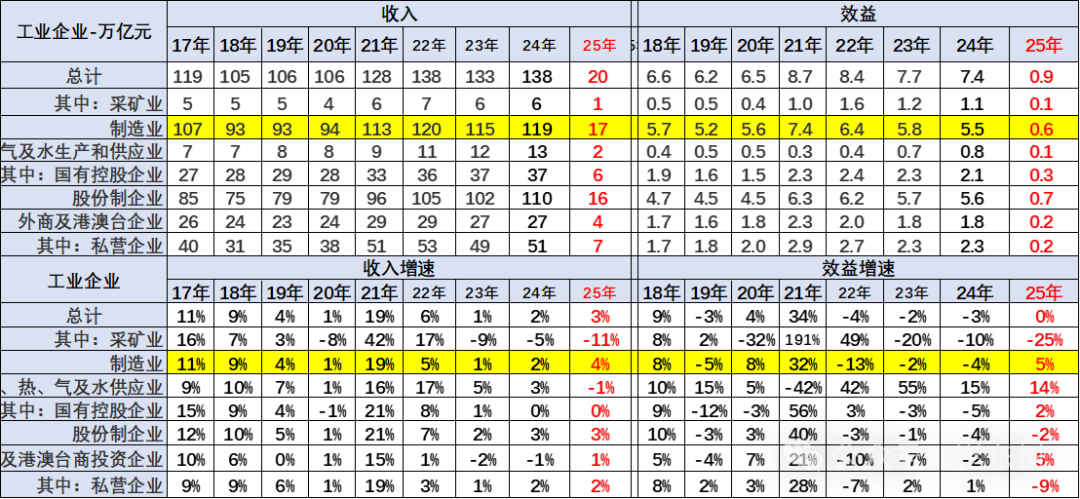
Task: Select 制造业 收入增速 25年 red value 4%
Action: pyautogui.click(x=599, y=364)
